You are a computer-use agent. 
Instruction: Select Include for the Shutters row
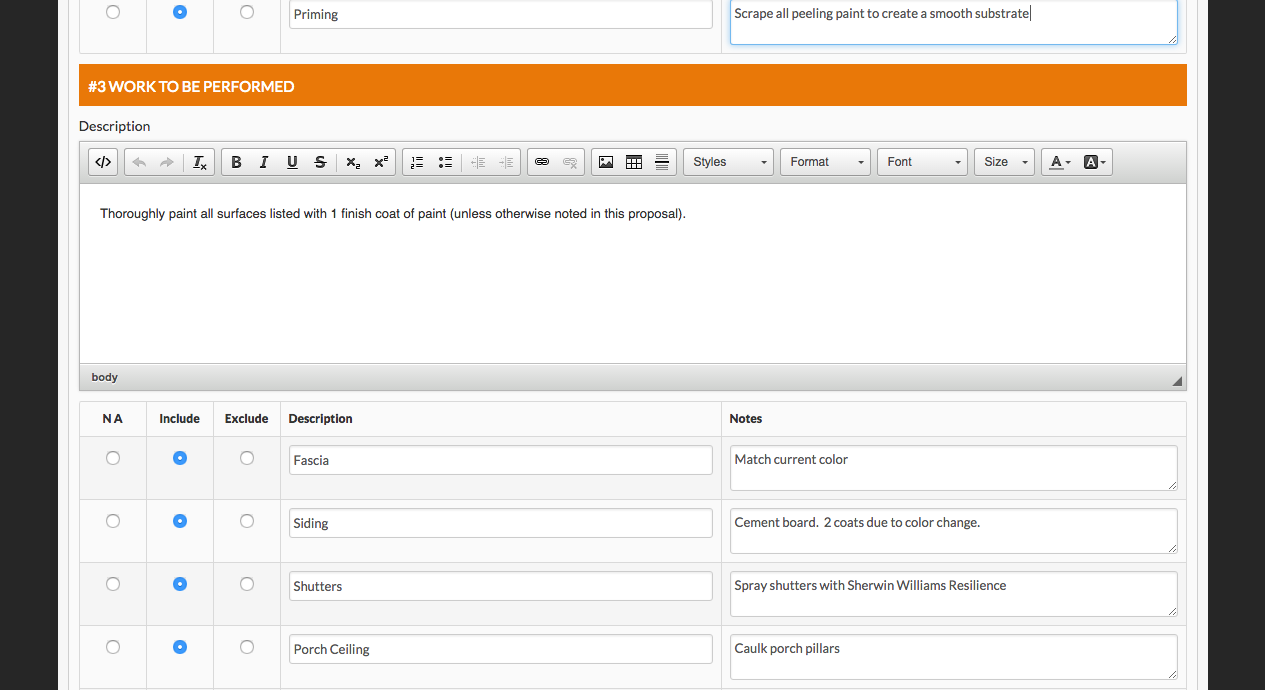[180, 584]
